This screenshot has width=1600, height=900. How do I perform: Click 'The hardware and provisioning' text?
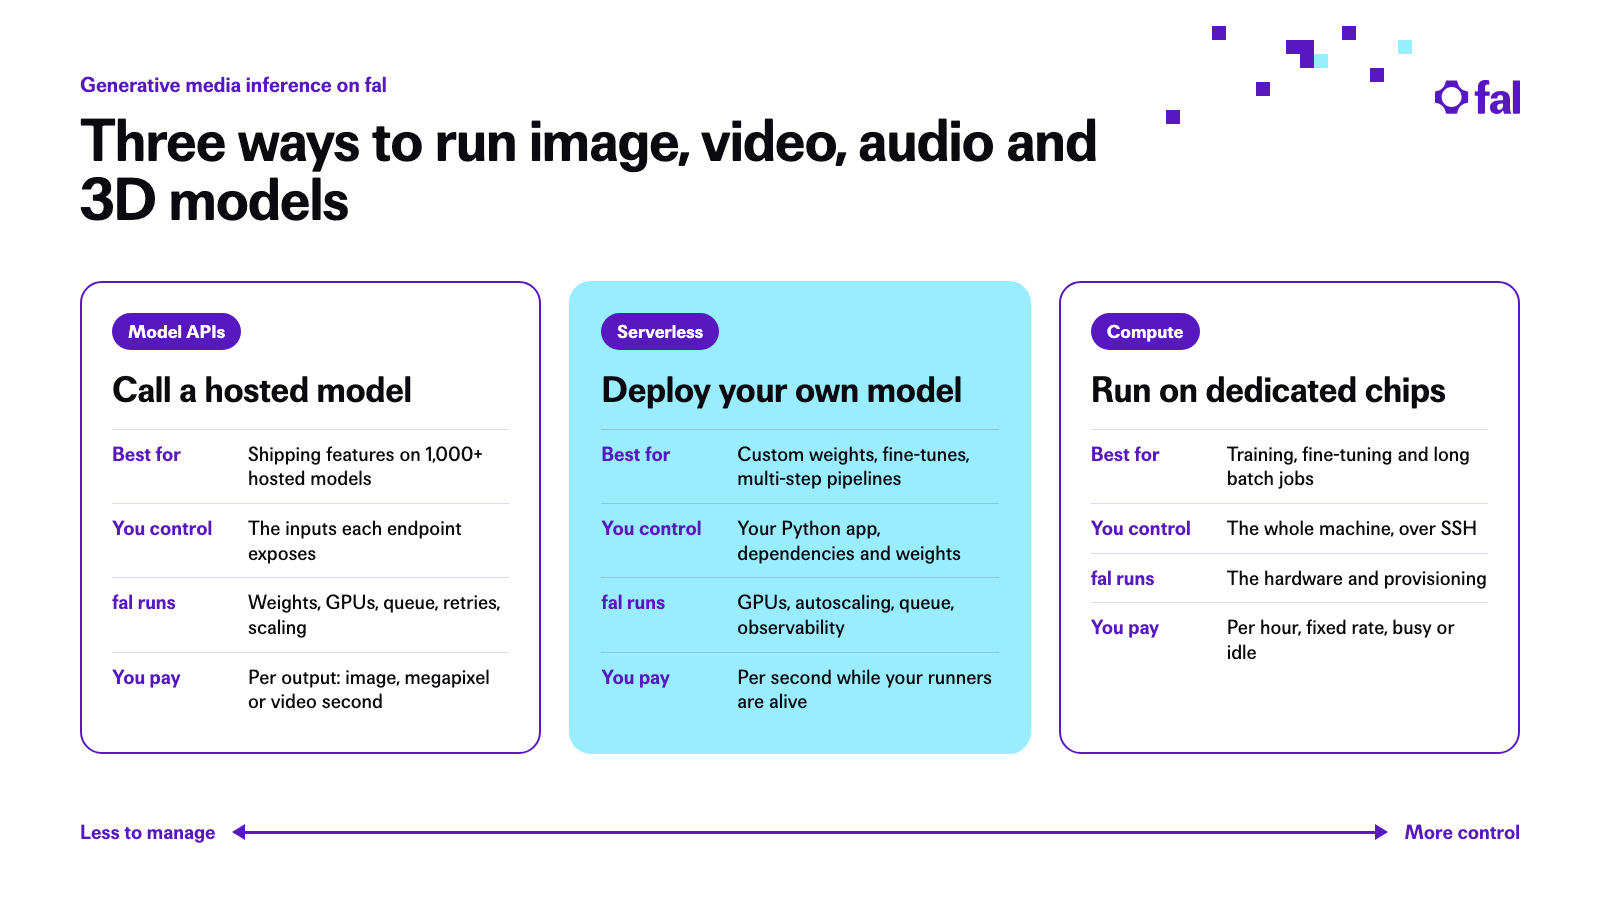click(1357, 578)
